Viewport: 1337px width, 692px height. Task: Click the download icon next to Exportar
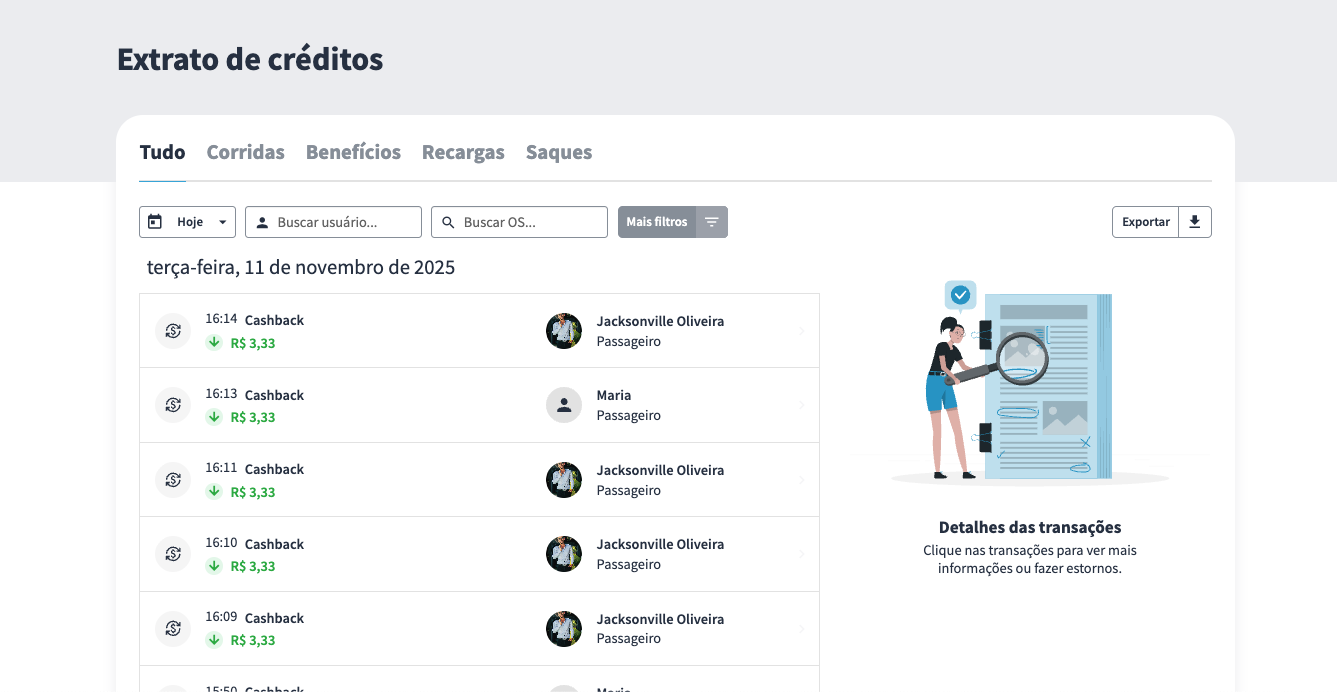tap(1194, 222)
